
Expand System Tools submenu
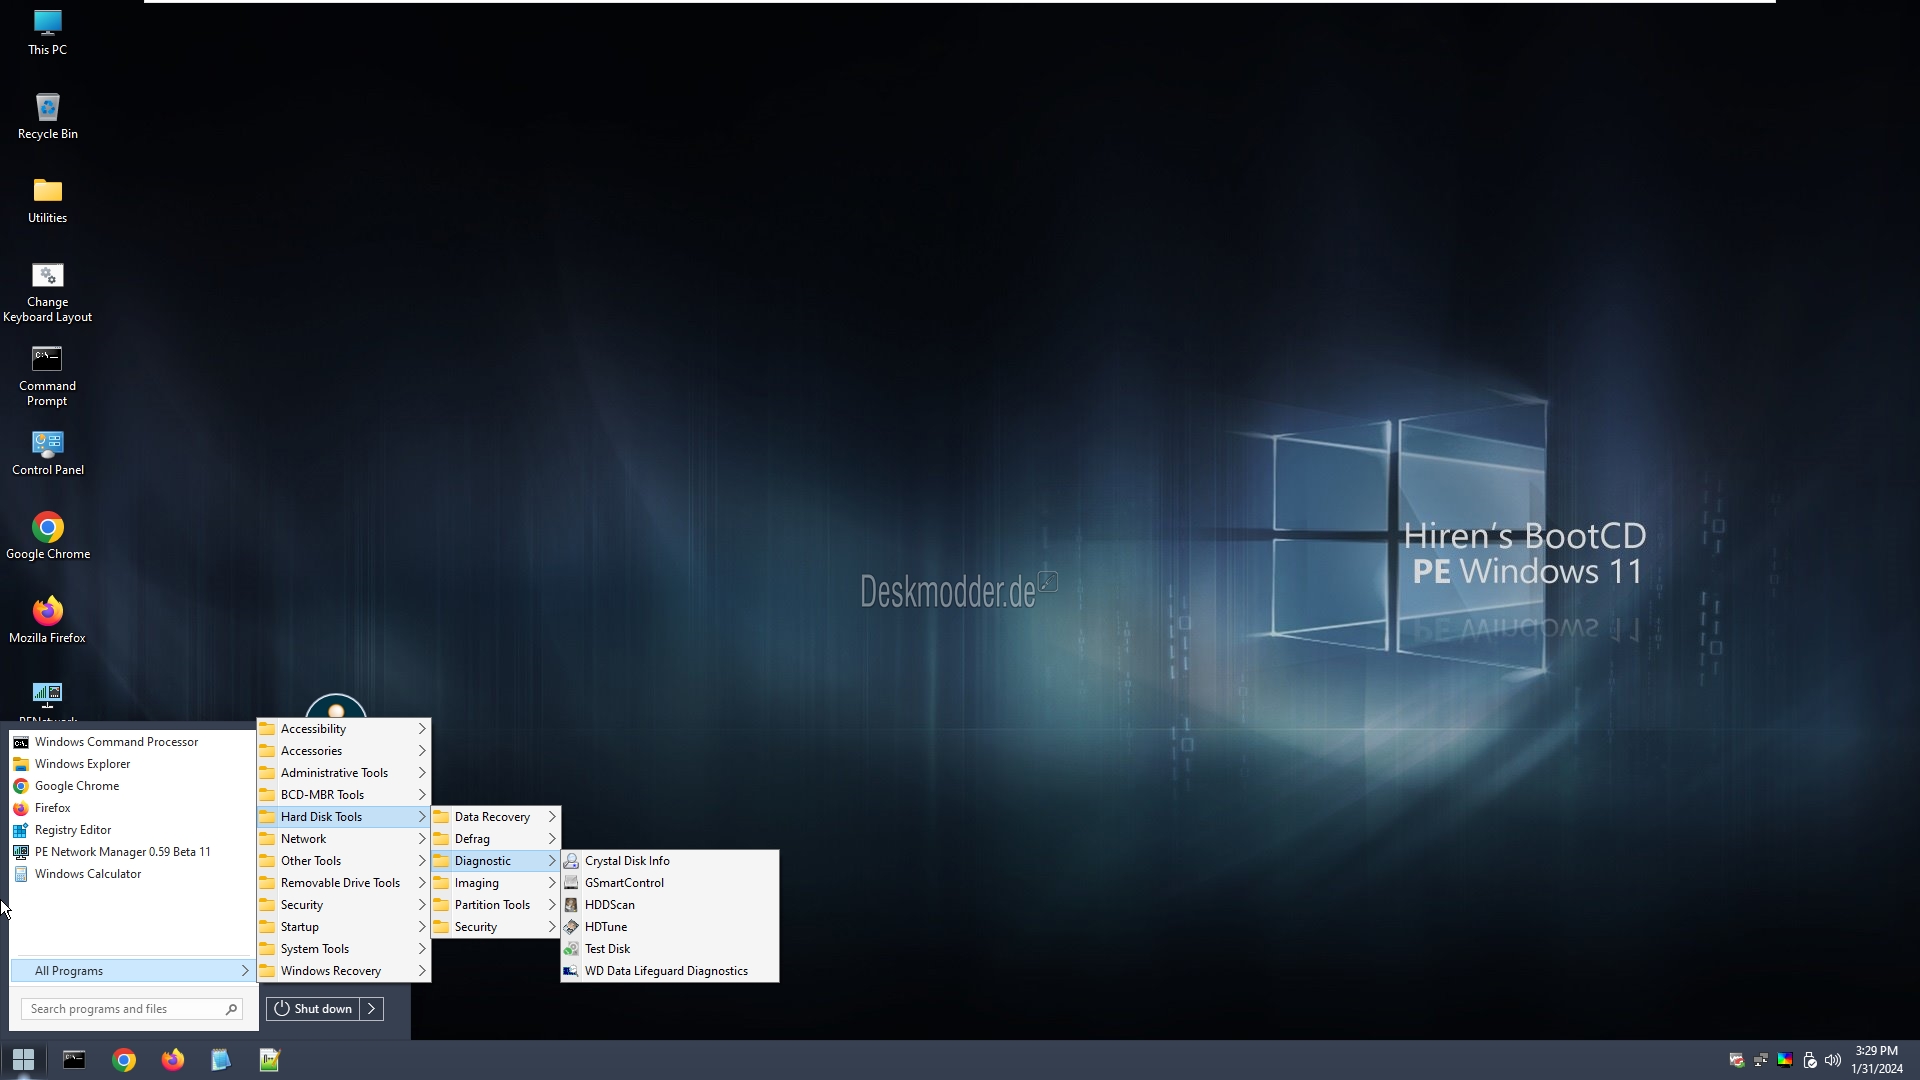(344, 949)
